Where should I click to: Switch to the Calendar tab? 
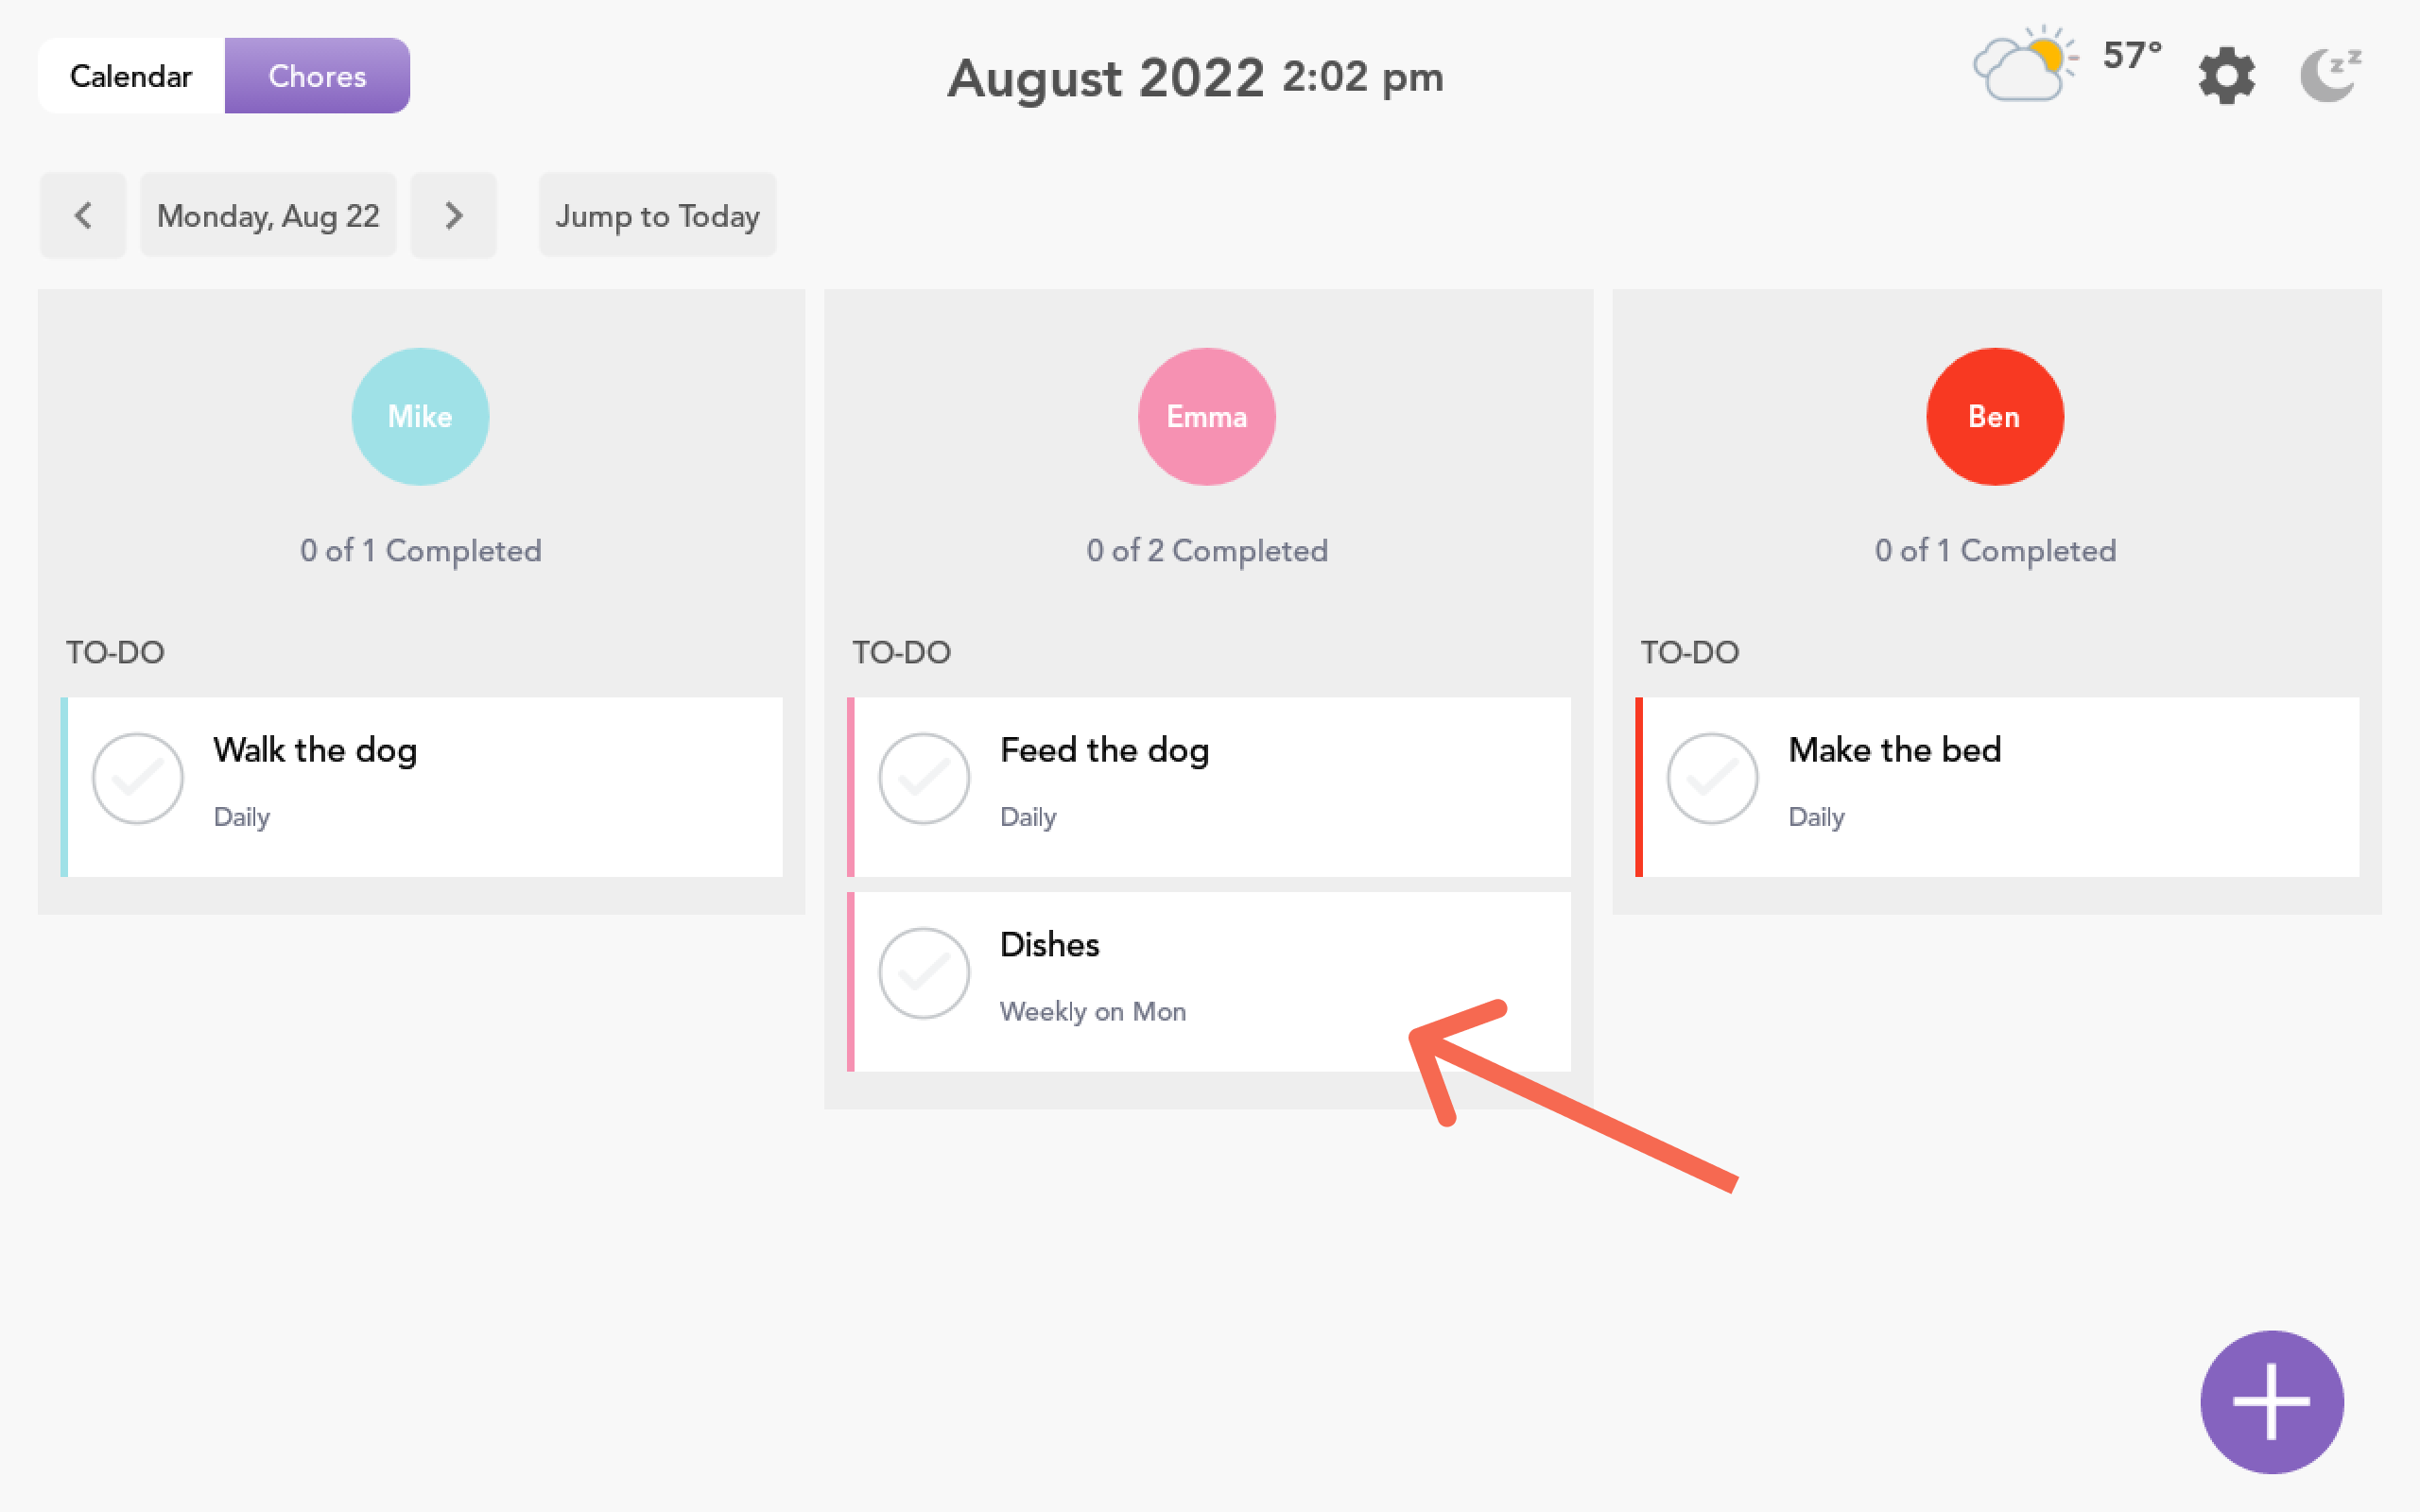[x=131, y=76]
